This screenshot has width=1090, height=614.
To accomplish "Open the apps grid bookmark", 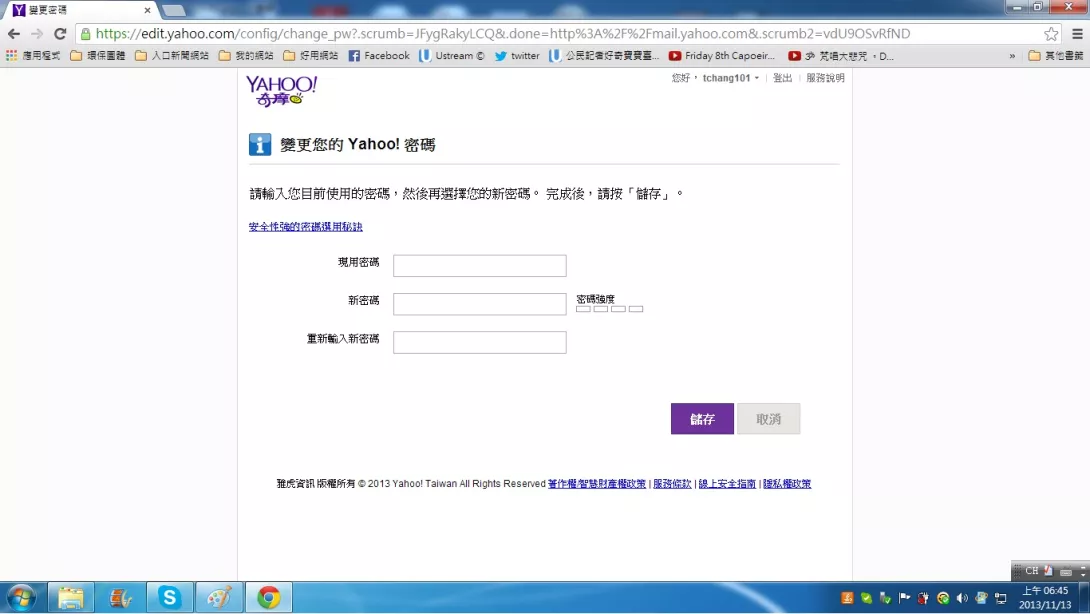I will [x=33, y=56].
